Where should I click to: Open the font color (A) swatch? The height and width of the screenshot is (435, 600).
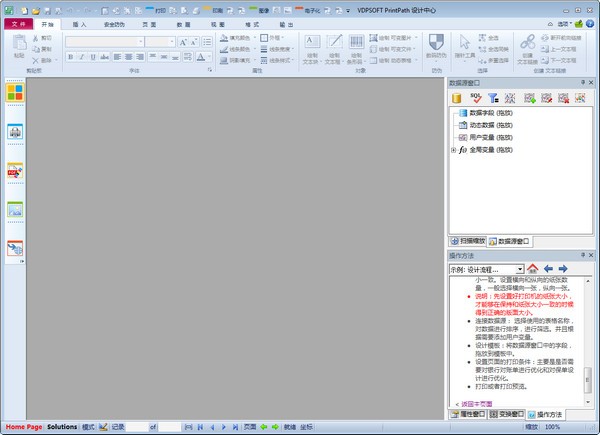[x=201, y=57]
